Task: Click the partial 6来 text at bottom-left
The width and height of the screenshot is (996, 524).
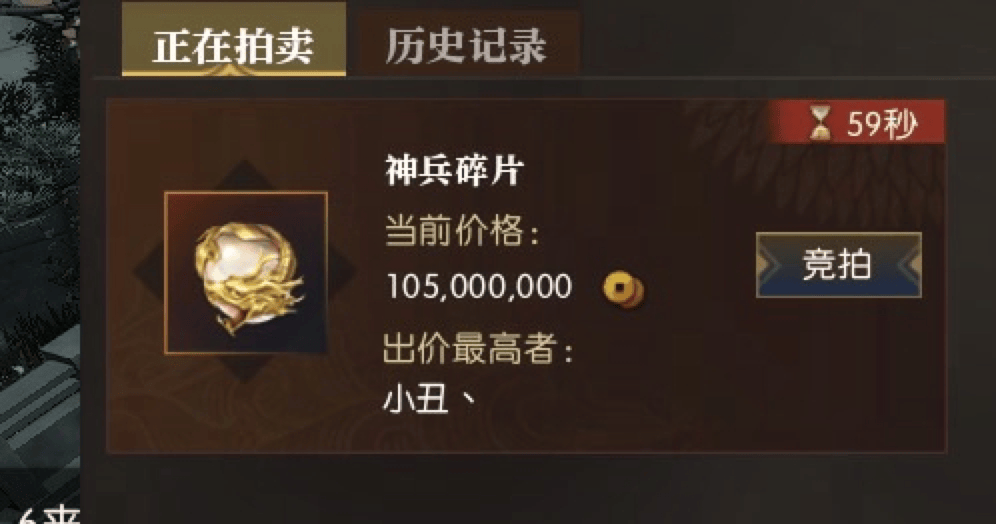Action: pyautogui.click(x=49, y=514)
